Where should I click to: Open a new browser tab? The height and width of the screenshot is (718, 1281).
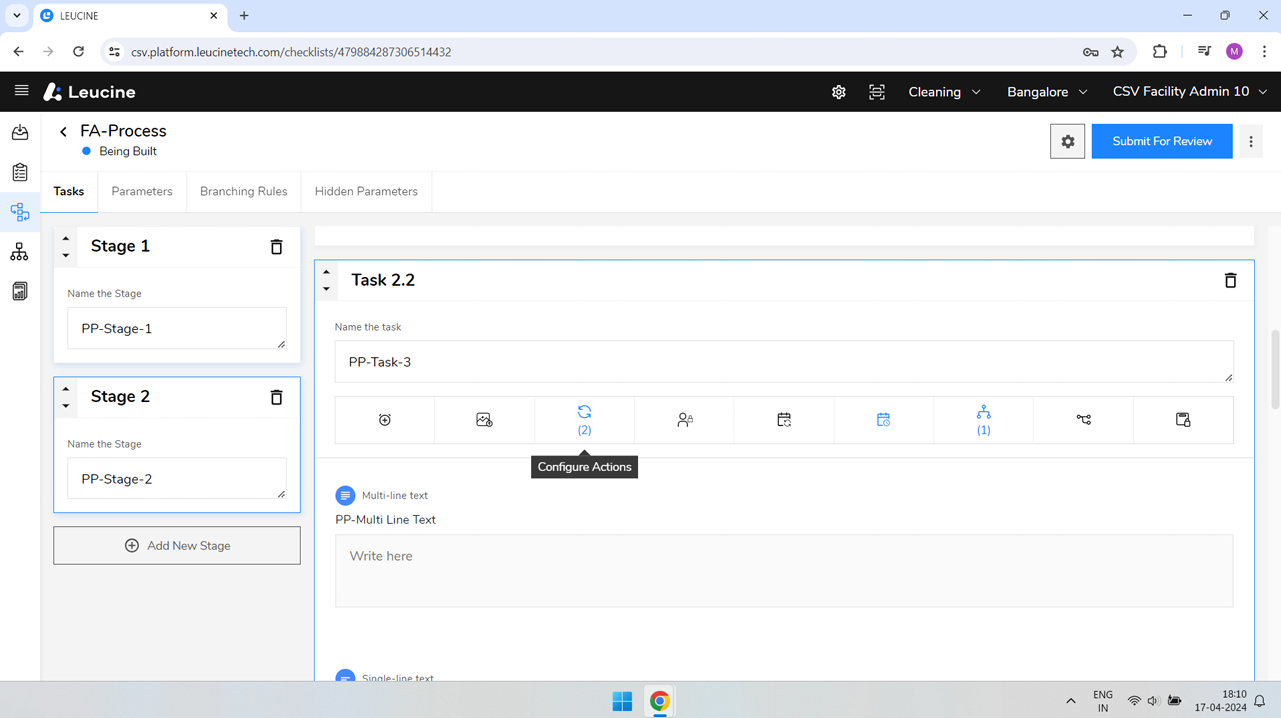pos(244,16)
